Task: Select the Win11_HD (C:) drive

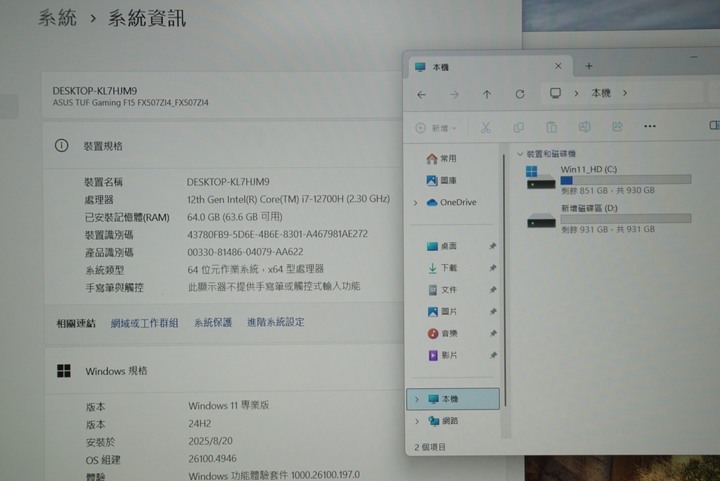Action: 608,180
